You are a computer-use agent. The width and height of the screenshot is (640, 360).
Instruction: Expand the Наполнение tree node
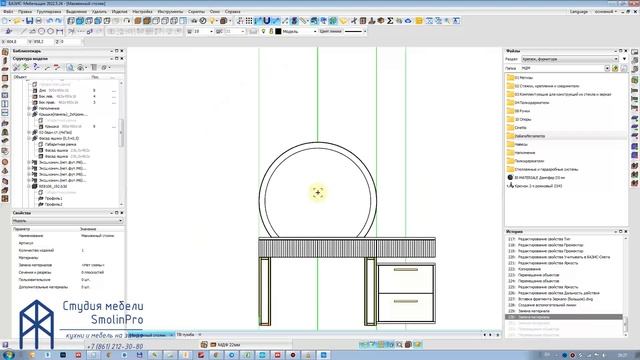(x=29, y=109)
